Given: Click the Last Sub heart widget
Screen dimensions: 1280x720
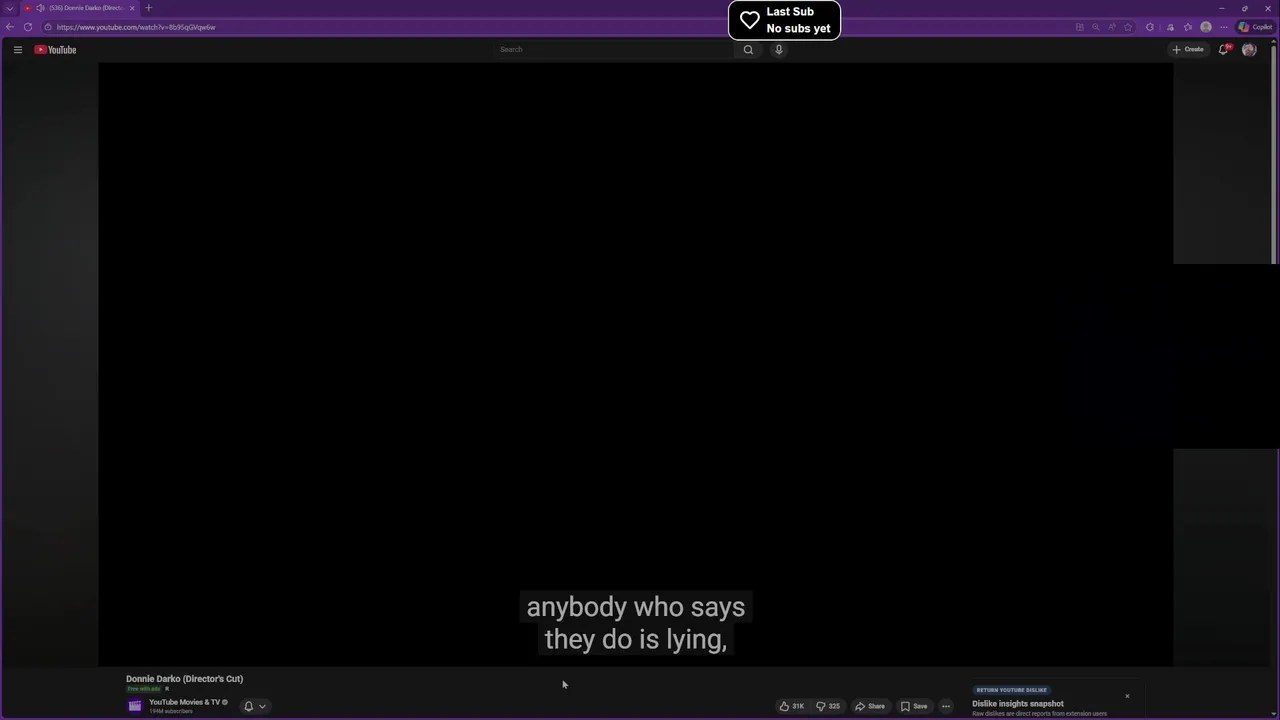Looking at the screenshot, I should pos(784,20).
